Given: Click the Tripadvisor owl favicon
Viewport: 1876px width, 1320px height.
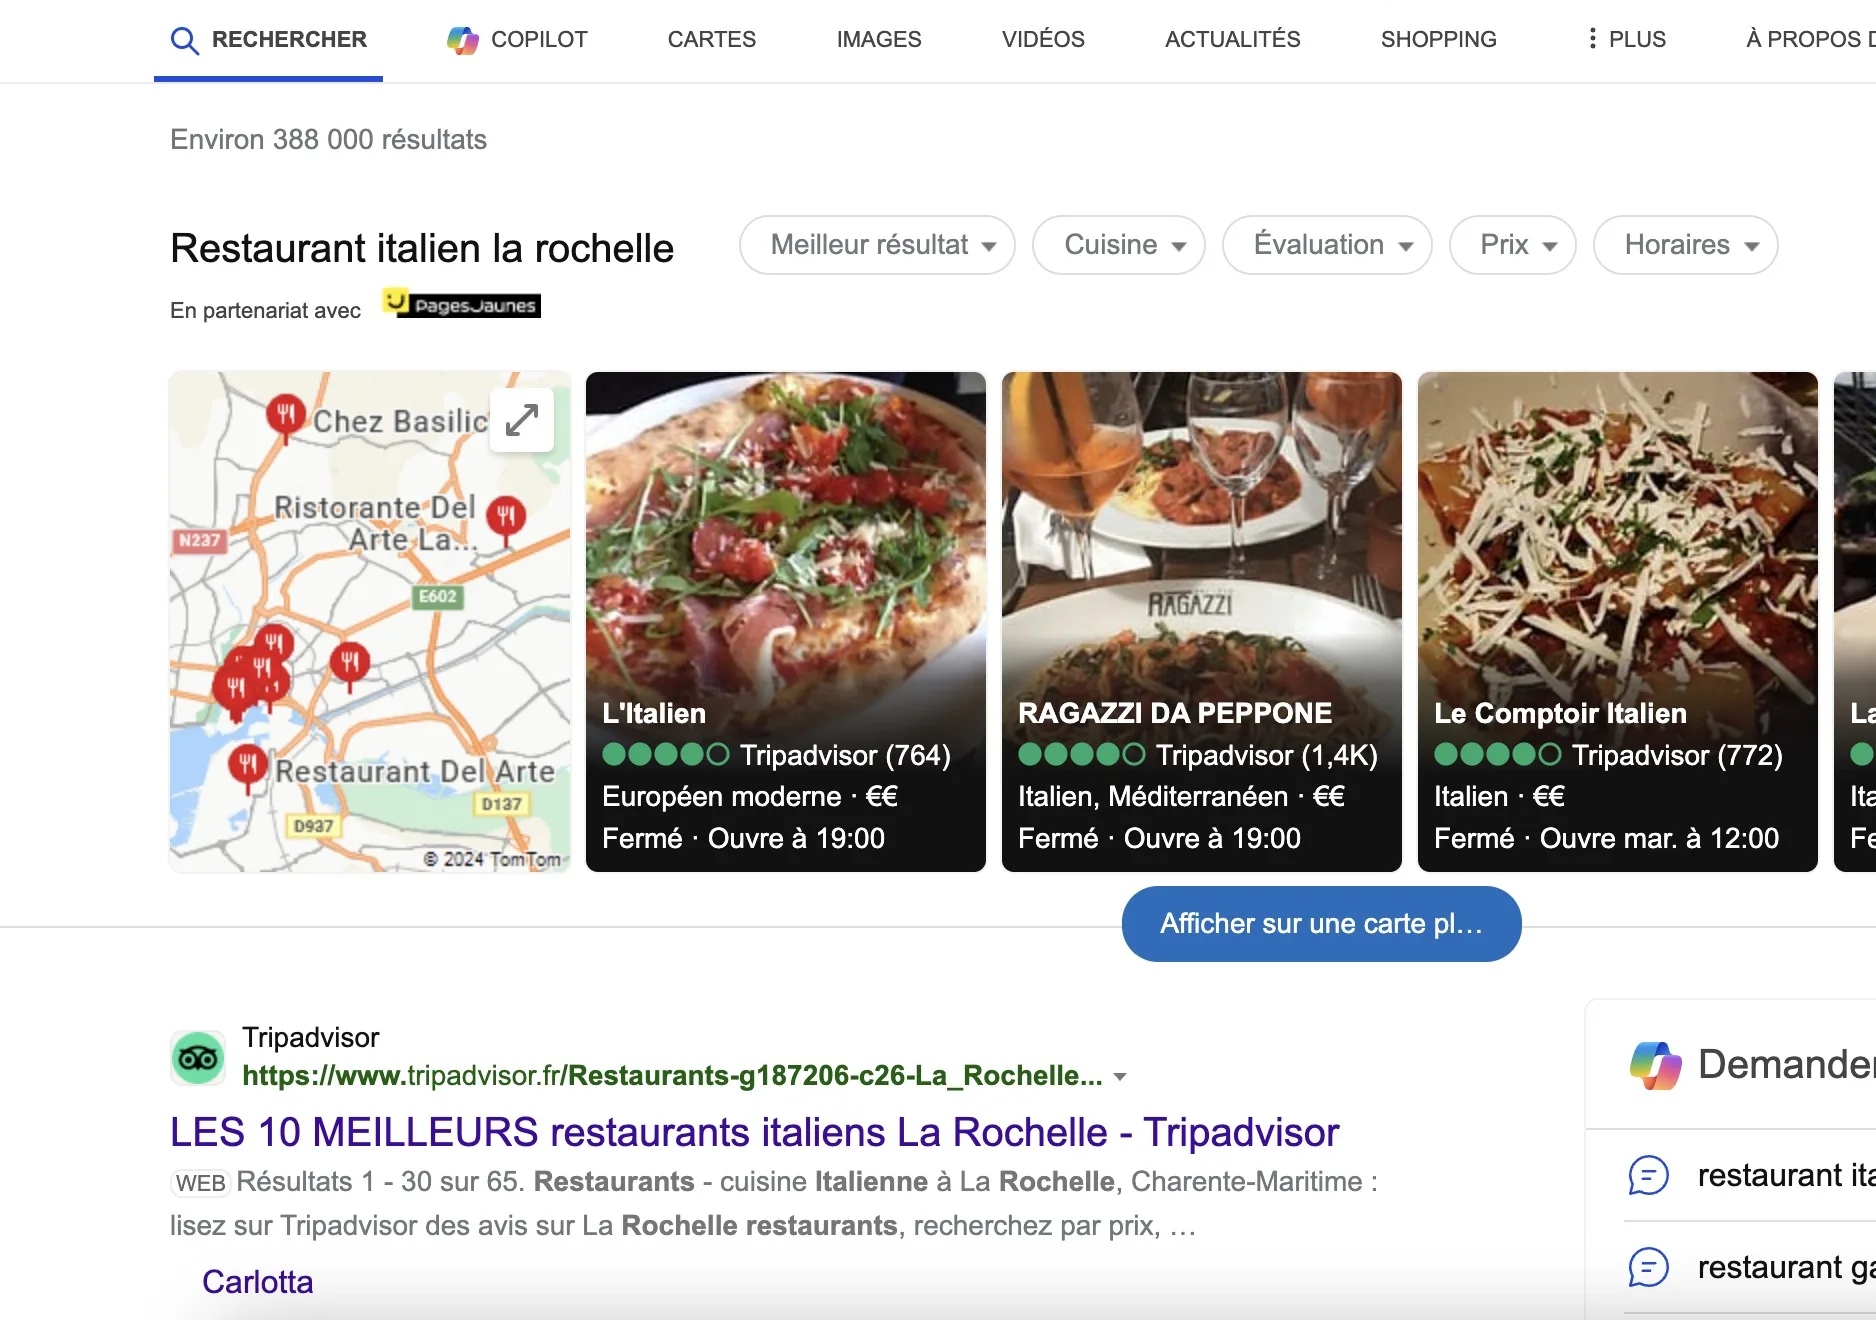Looking at the screenshot, I should (x=198, y=1058).
